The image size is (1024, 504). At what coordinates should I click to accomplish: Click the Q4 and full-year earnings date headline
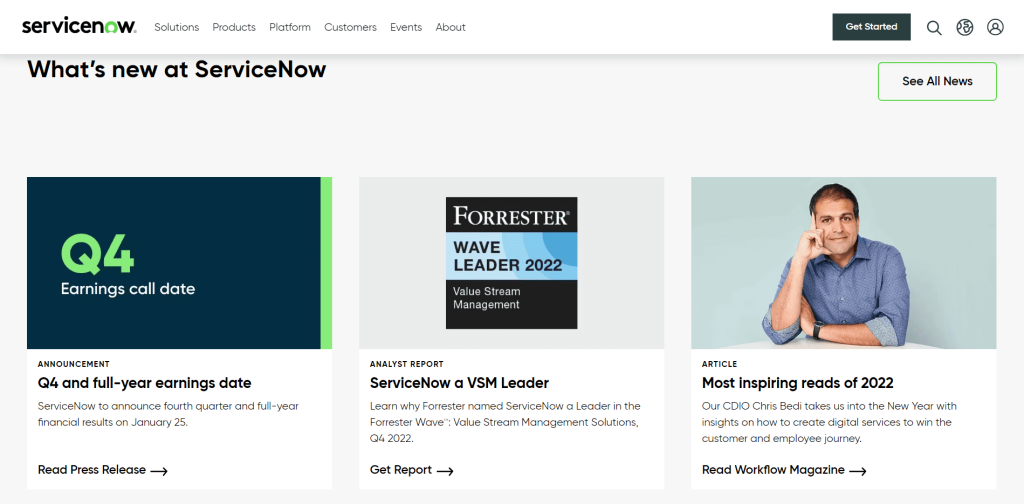click(144, 383)
